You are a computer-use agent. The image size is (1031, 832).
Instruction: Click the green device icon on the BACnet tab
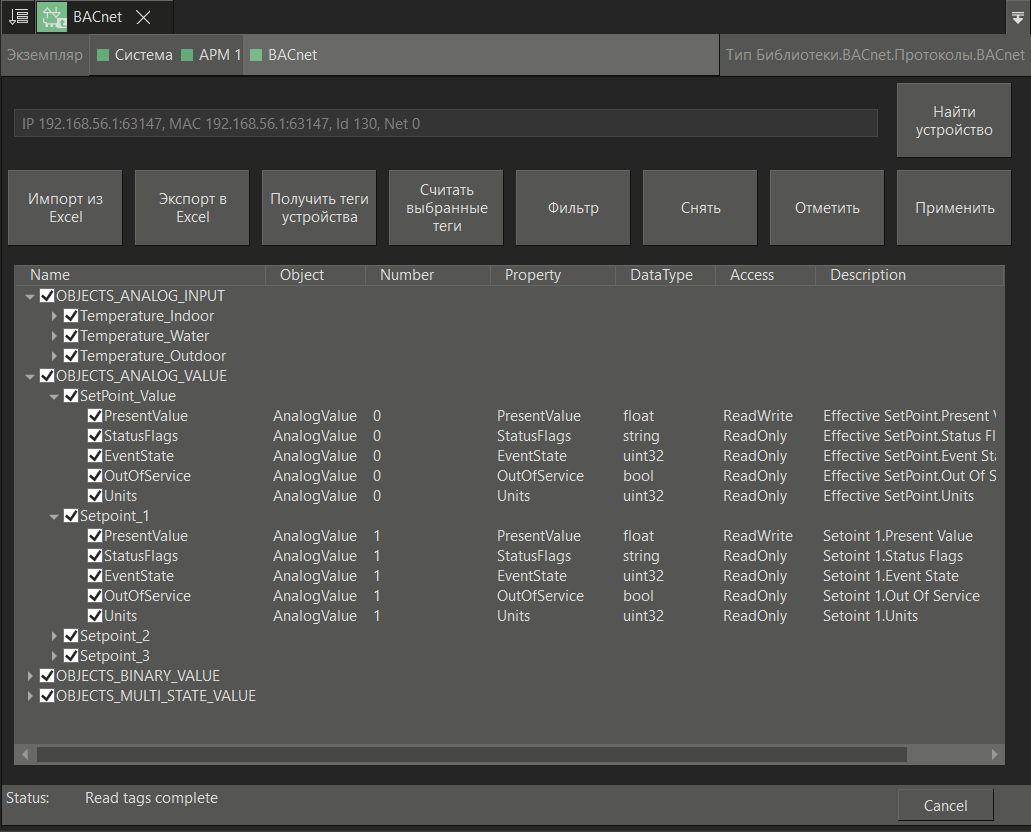[52, 16]
